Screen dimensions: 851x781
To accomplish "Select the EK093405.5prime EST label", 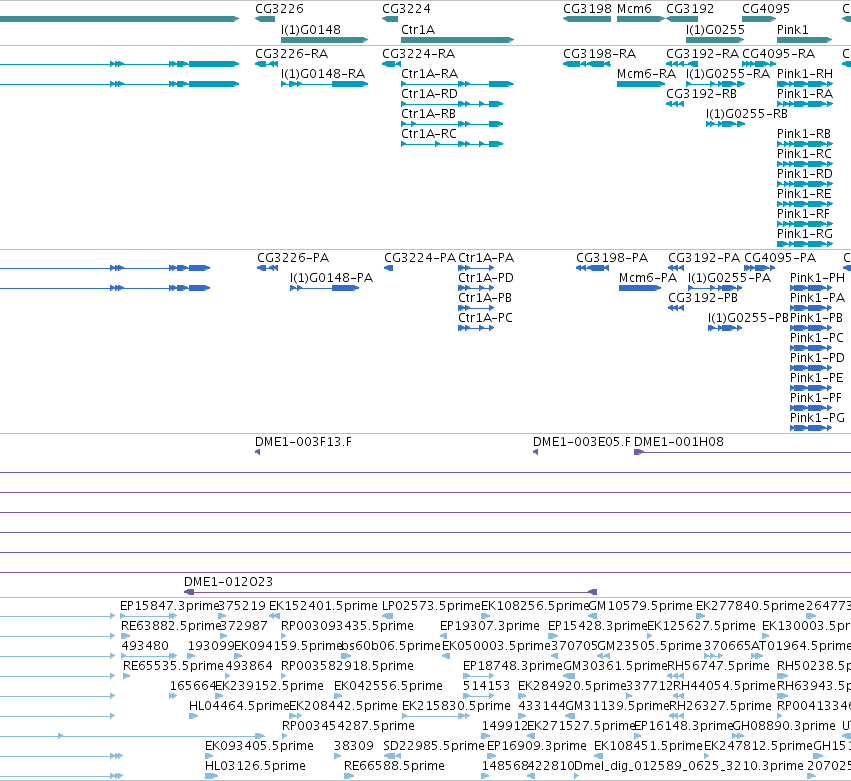I will point(259,746).
